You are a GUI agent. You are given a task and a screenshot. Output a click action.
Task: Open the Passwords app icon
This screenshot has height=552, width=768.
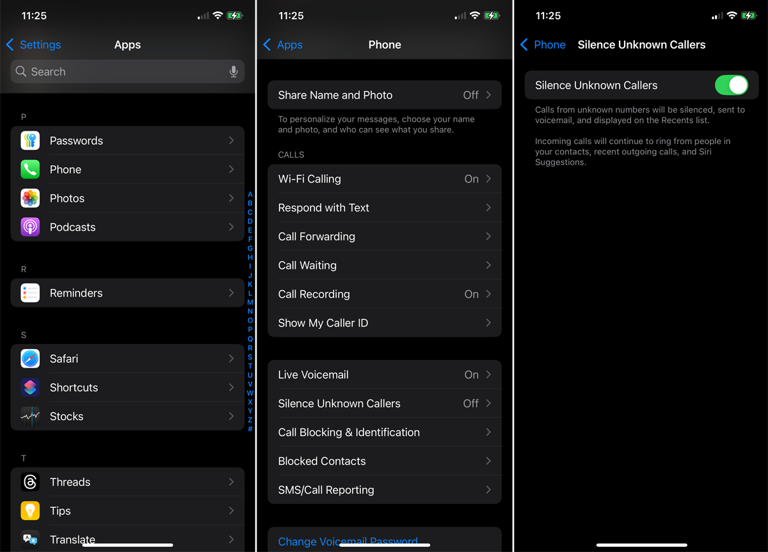(x=30, y=141)
